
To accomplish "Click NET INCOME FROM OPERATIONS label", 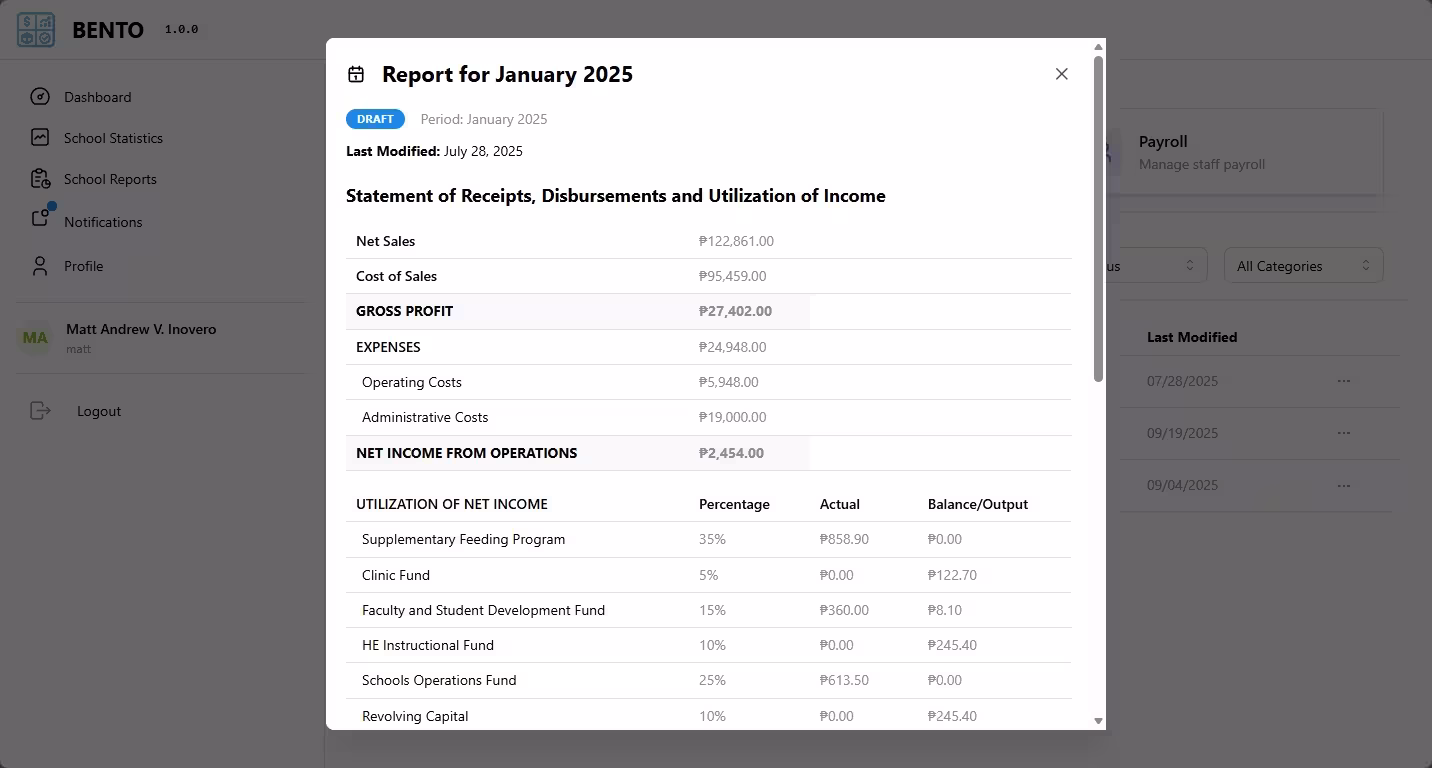I will [466, 453].
